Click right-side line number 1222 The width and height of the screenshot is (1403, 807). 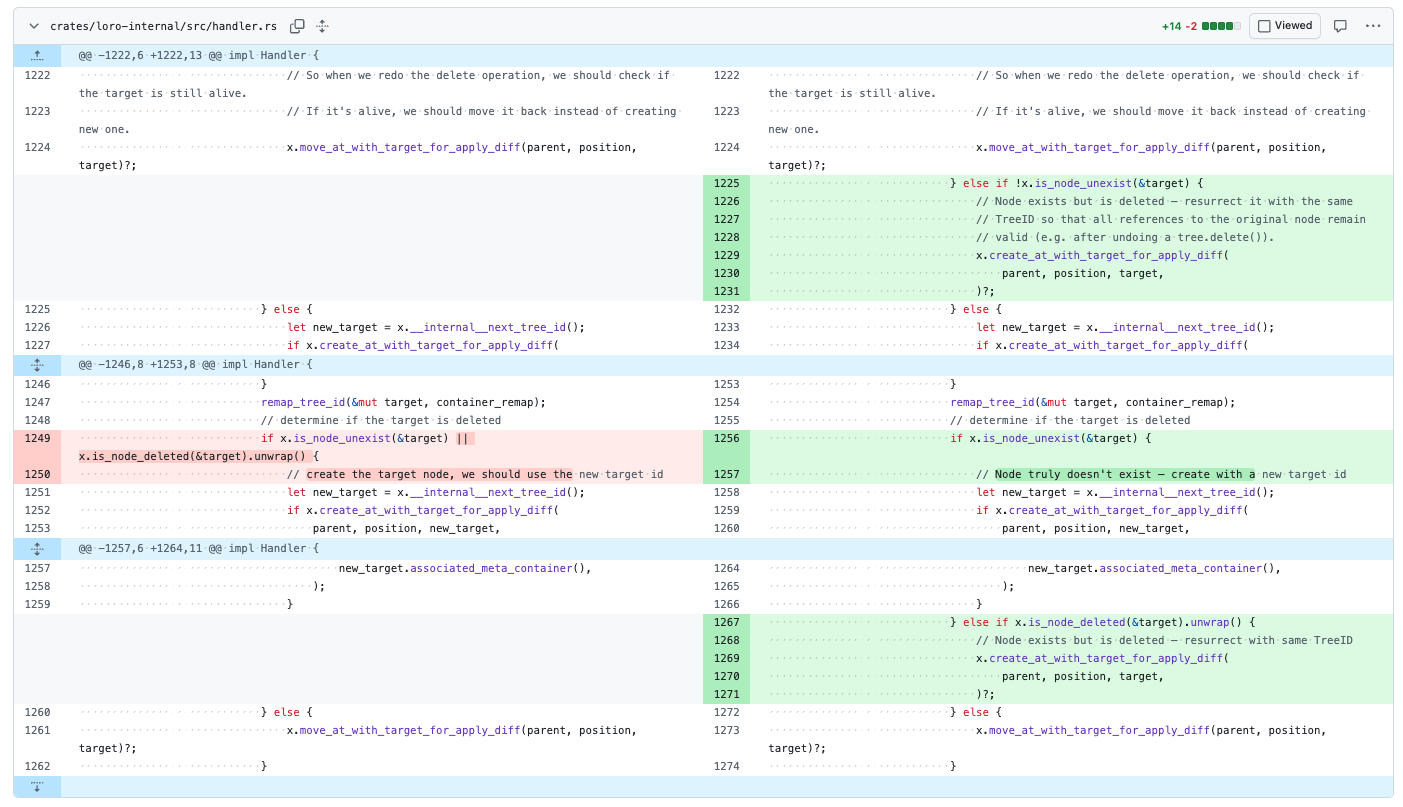pyautogui.click(x=726, y=76)
